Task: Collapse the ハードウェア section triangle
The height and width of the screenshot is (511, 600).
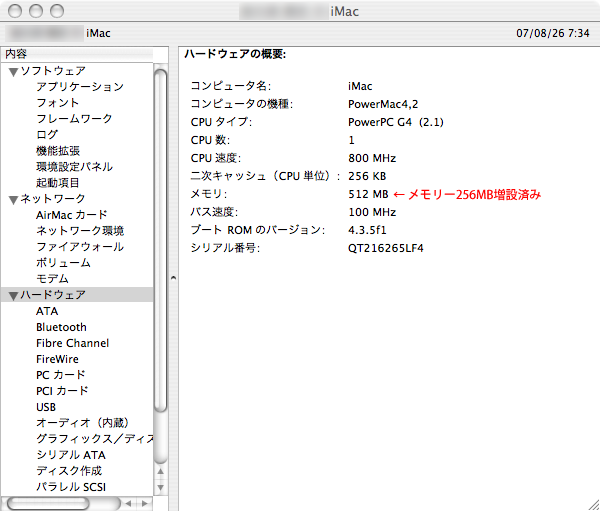Action: pos(14,296)
